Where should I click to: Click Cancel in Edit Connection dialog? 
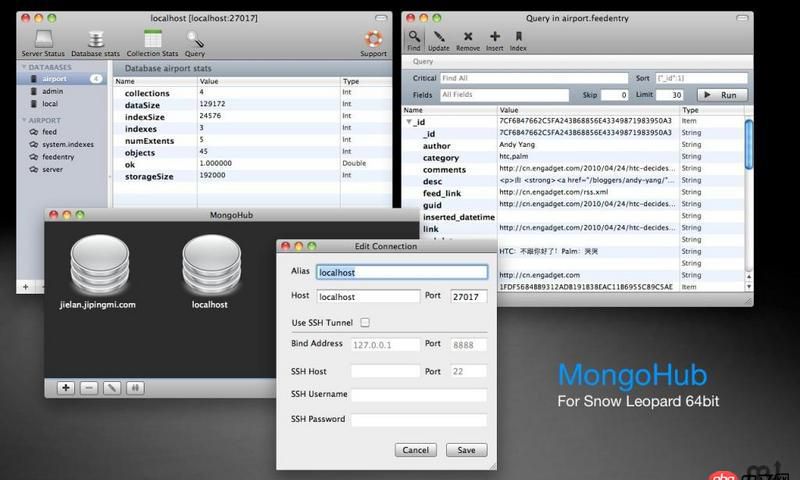(x=416, y=450)
